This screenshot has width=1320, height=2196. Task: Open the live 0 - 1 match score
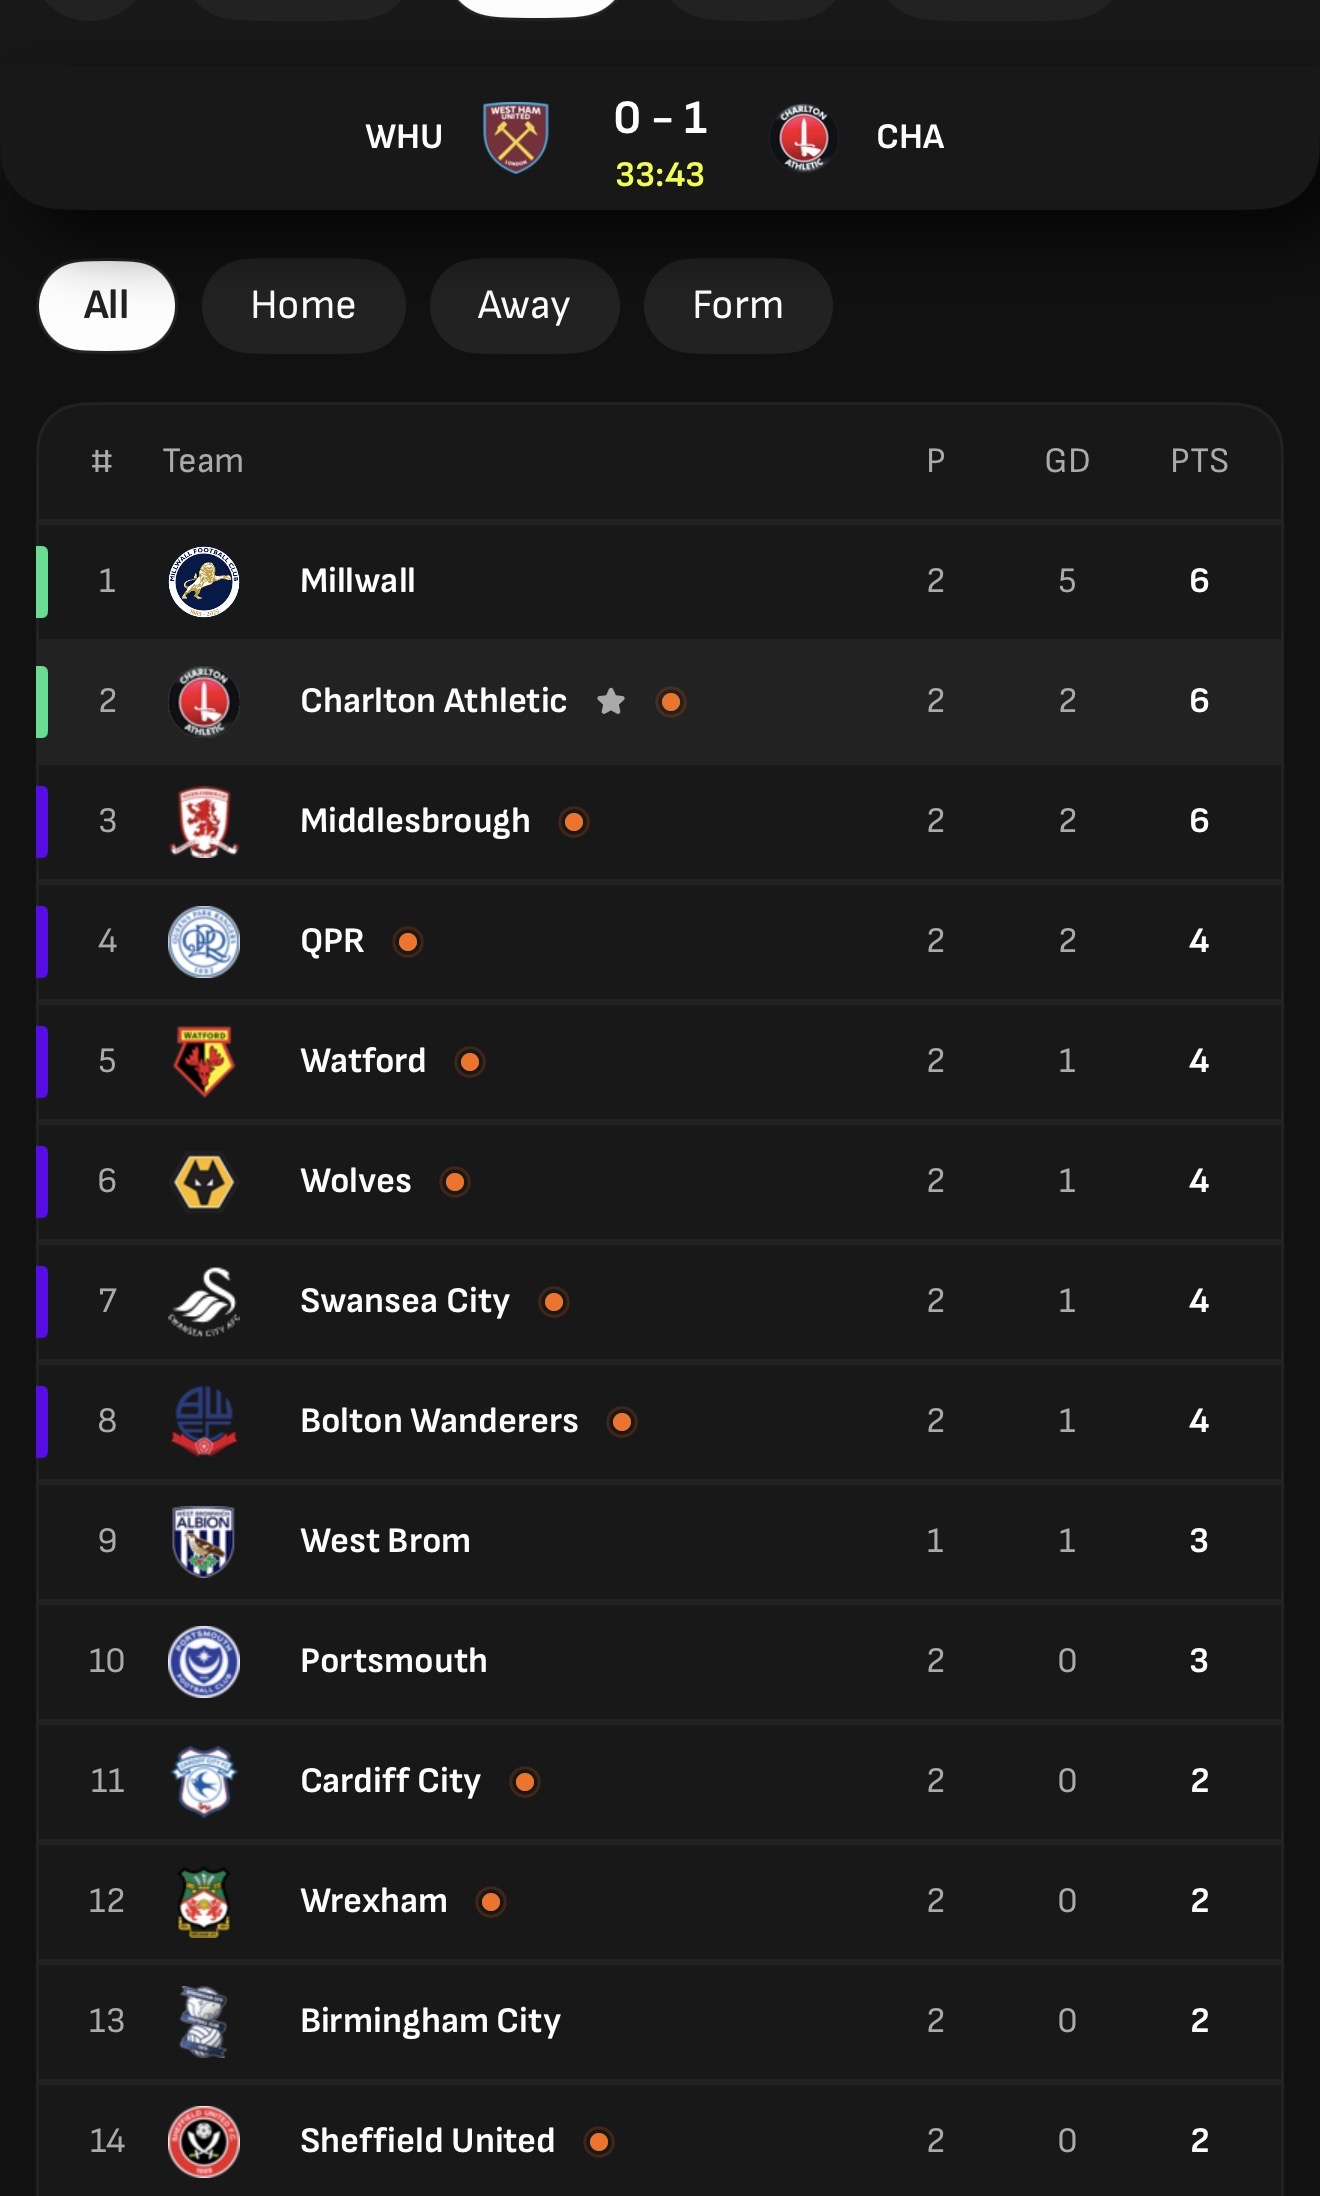[660, 118]
